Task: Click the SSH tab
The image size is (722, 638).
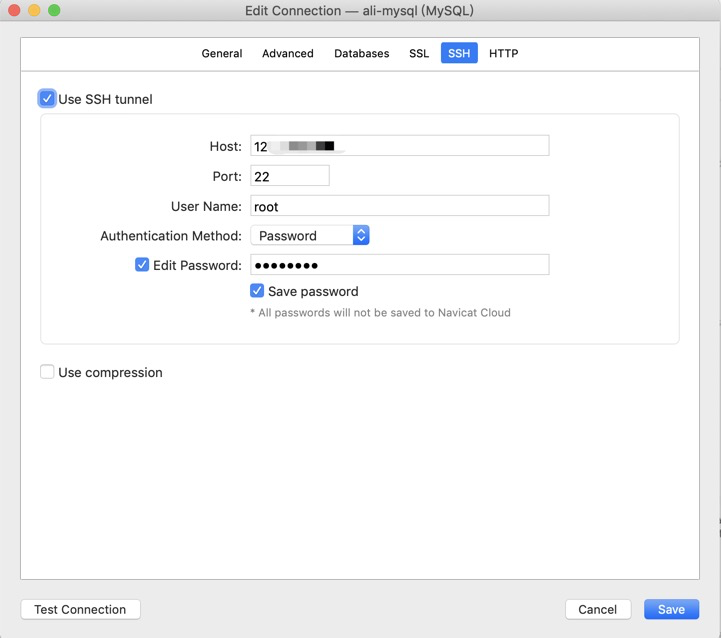Action: pyautogui.click(x=459, y=53)
